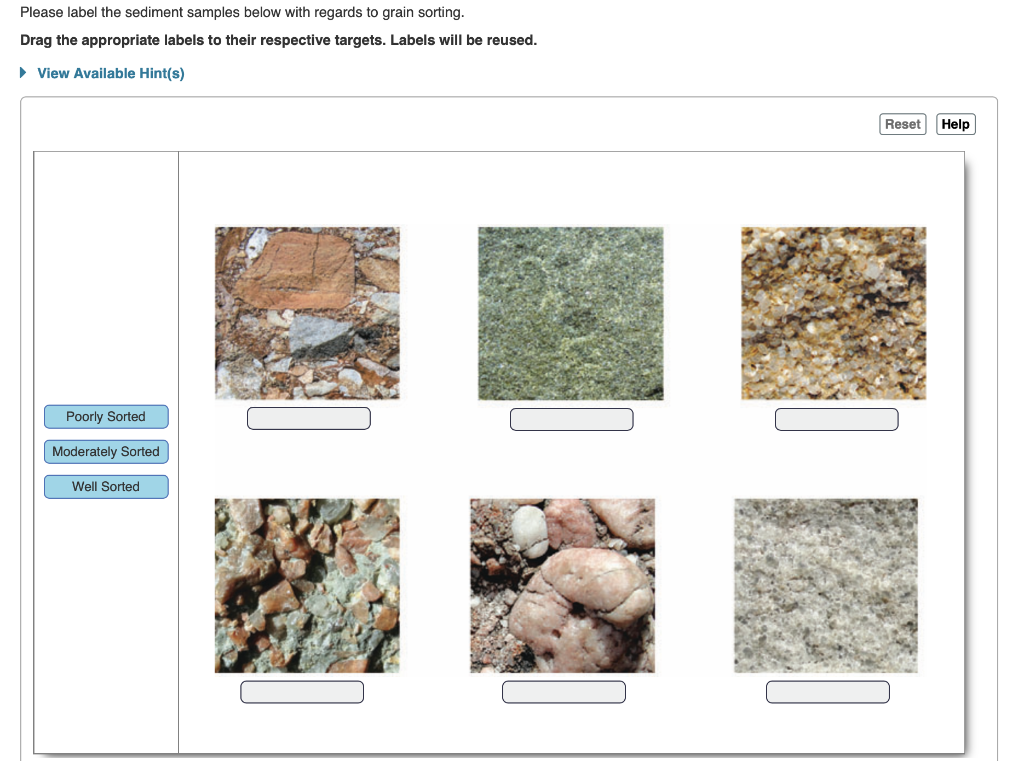Click the answer box below the green speckled sample

click(571, 419)
